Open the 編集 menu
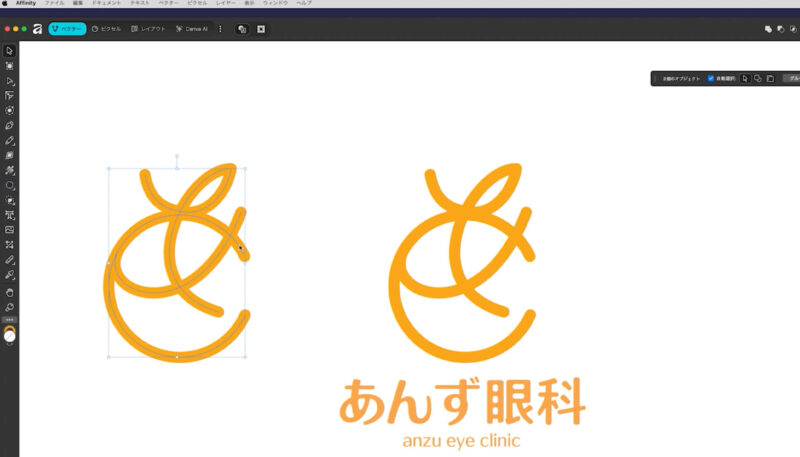800x457 pixels. point(78,3)
